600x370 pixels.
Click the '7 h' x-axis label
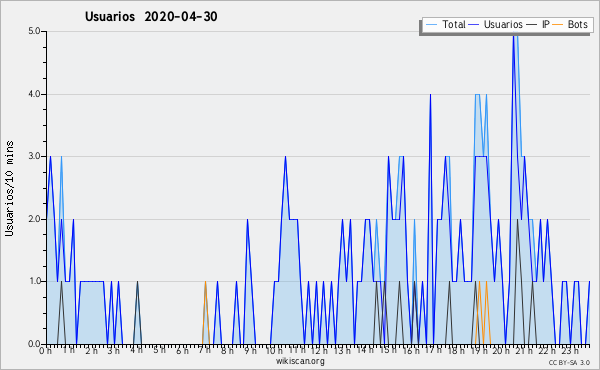[205, 350]
